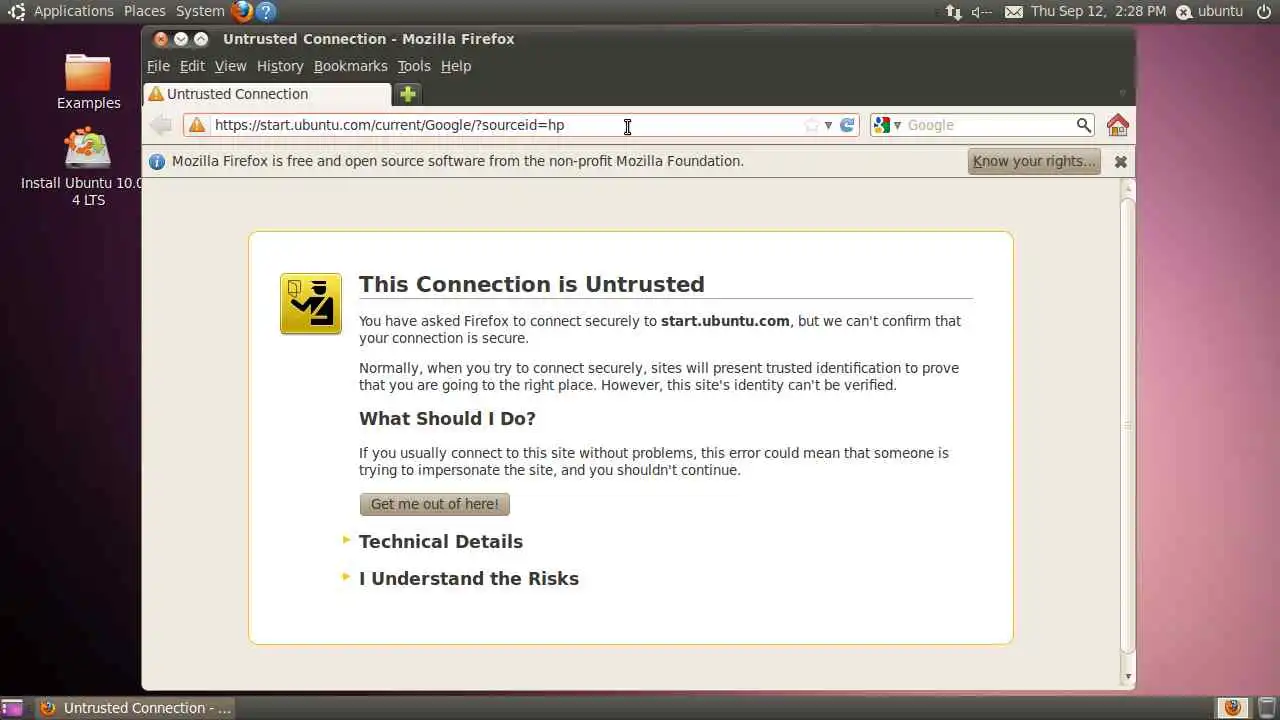Open the Firefox Help menu
This screenshot has height=720, width=1280.
[x=456, y=66]
